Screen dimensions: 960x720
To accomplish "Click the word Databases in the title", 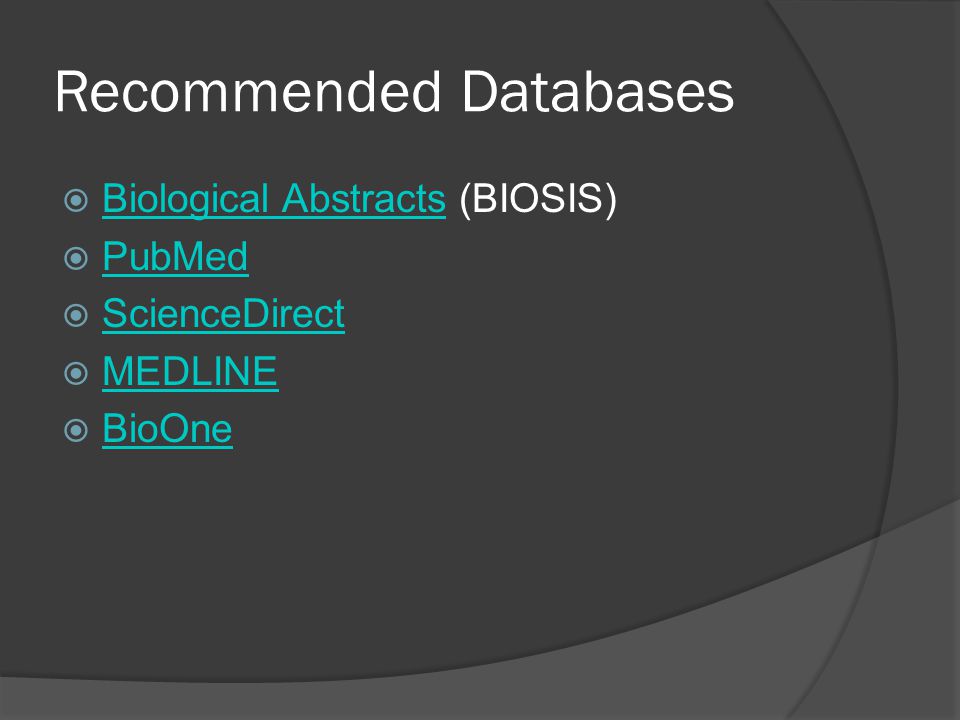I will tap(598, 92).
